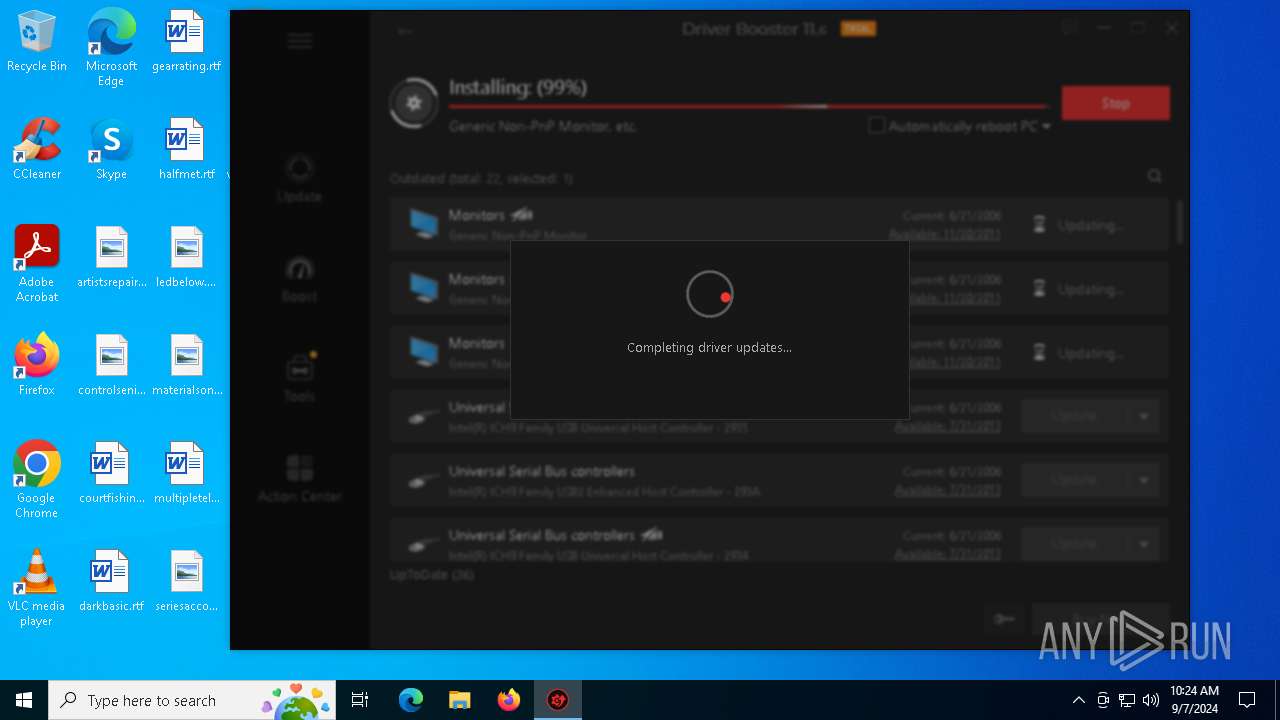Select ledbelow image file on desktop

[x=186, y=258]
